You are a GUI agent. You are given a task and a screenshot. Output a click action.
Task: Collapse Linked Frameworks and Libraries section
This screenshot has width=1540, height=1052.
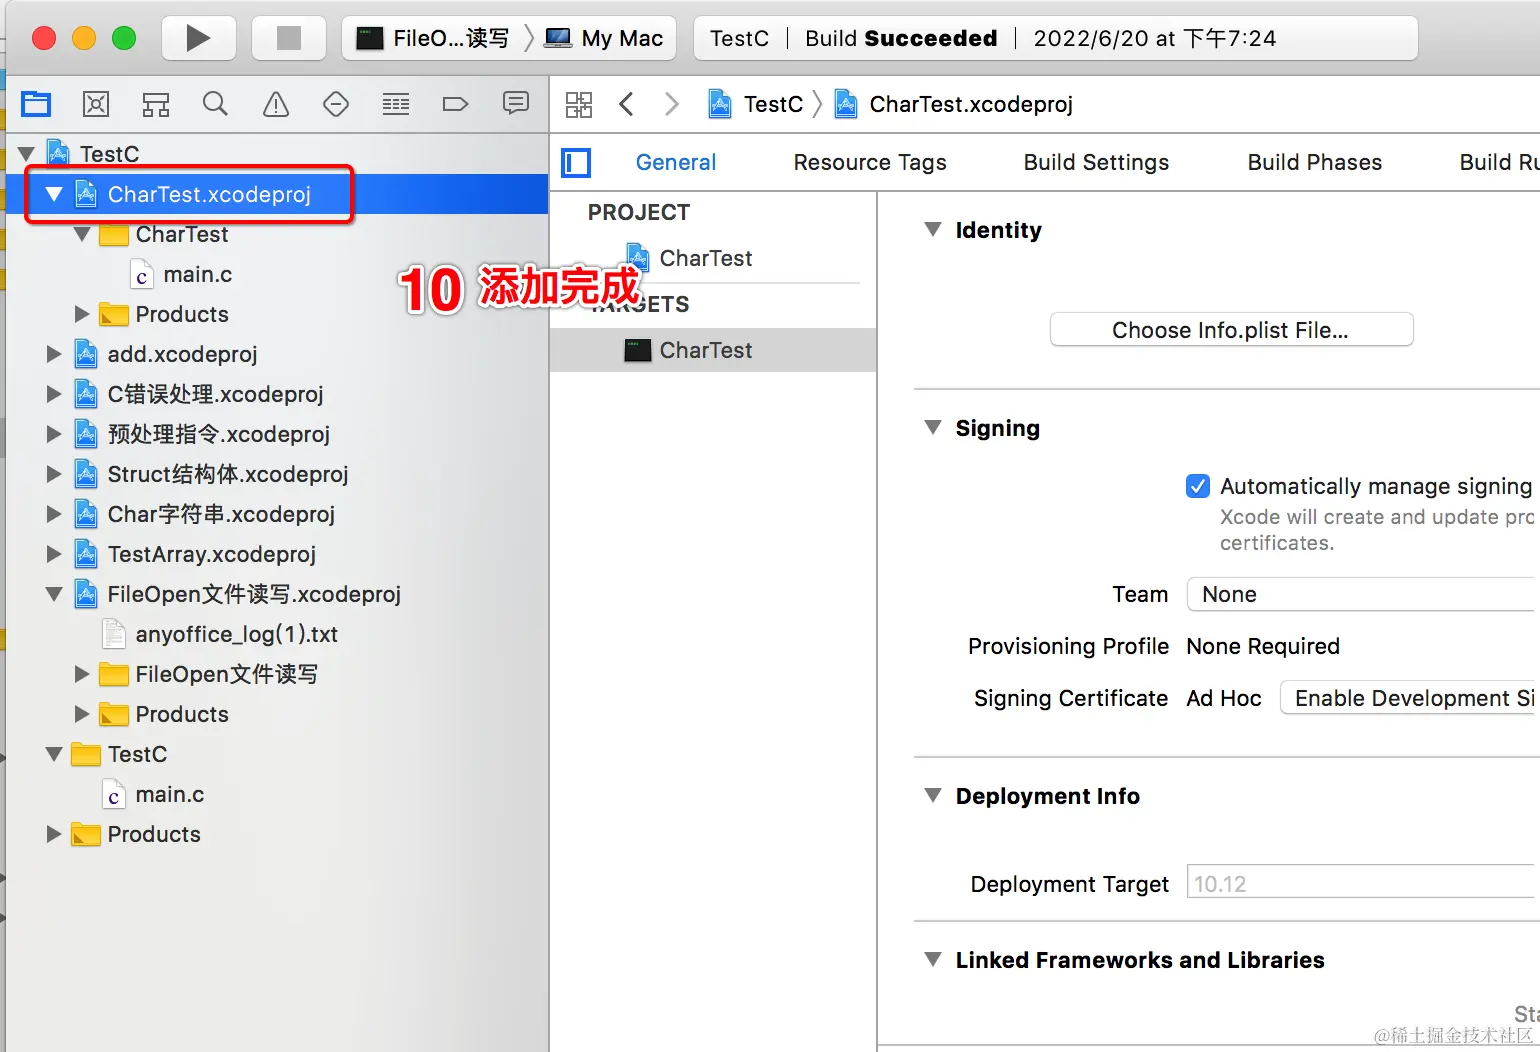pyautogui.click(x=933, y=960)
